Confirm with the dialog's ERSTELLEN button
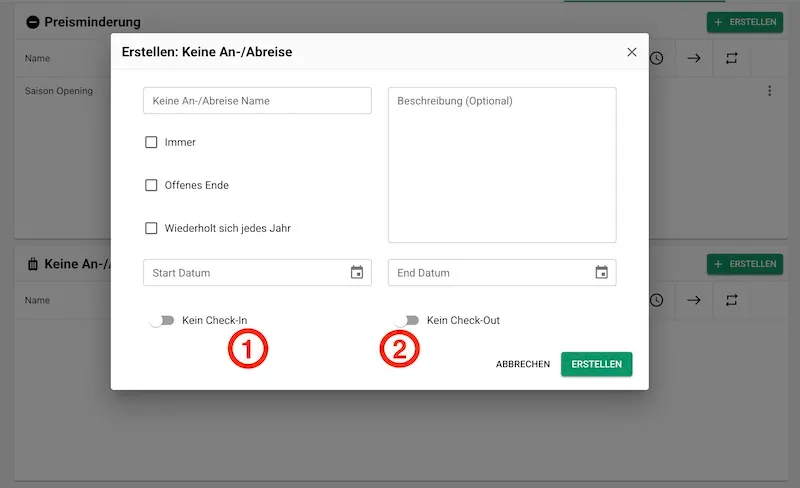800x488 pixels. (x=596, y=364)
